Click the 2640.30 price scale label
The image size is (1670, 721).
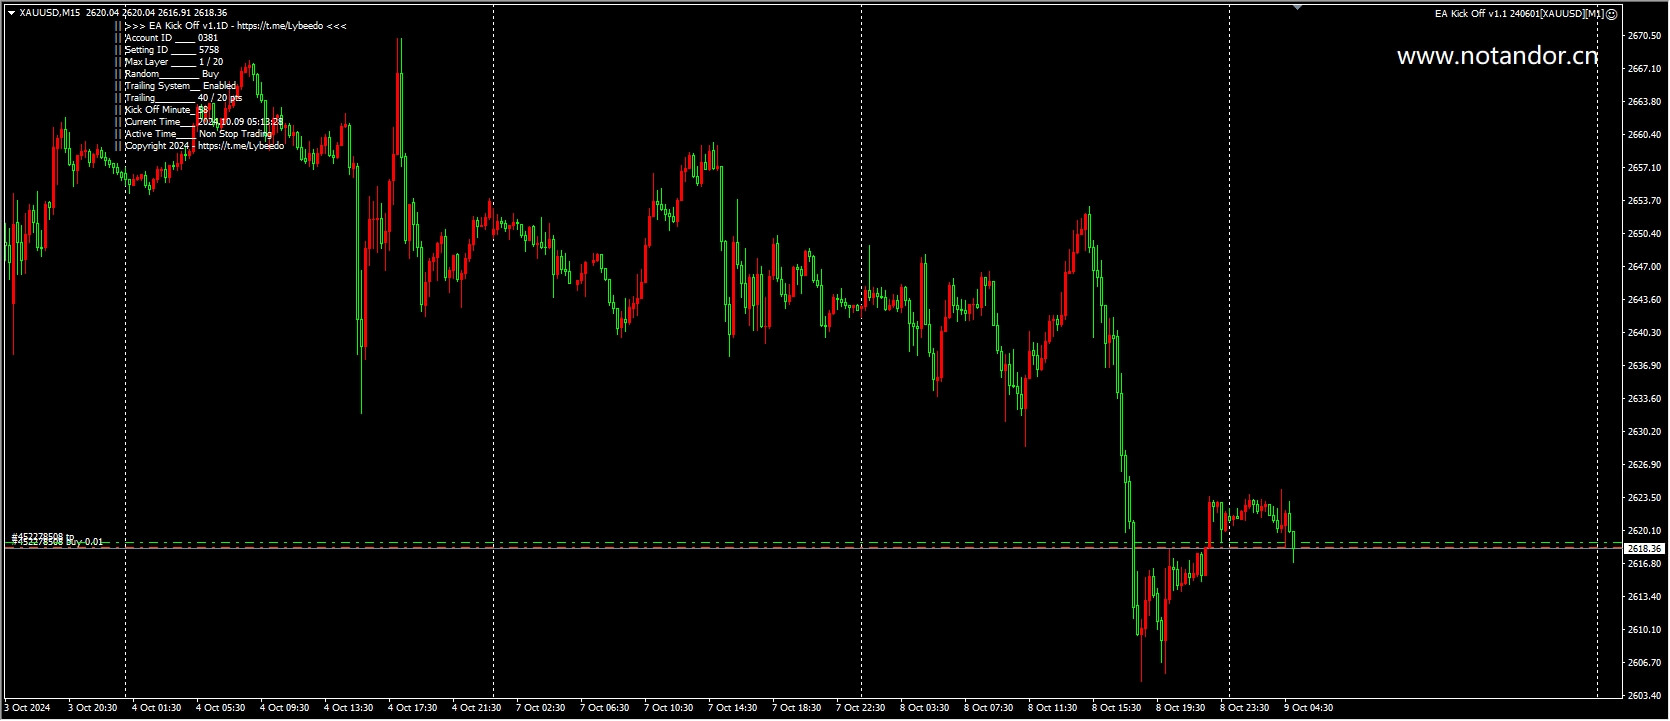pyautogui.click(x=1644, y=333)
